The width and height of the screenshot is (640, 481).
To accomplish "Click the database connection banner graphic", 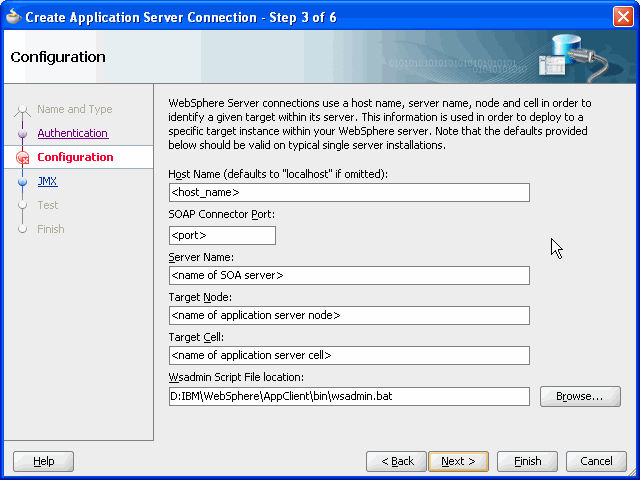I will coord(573,57).
